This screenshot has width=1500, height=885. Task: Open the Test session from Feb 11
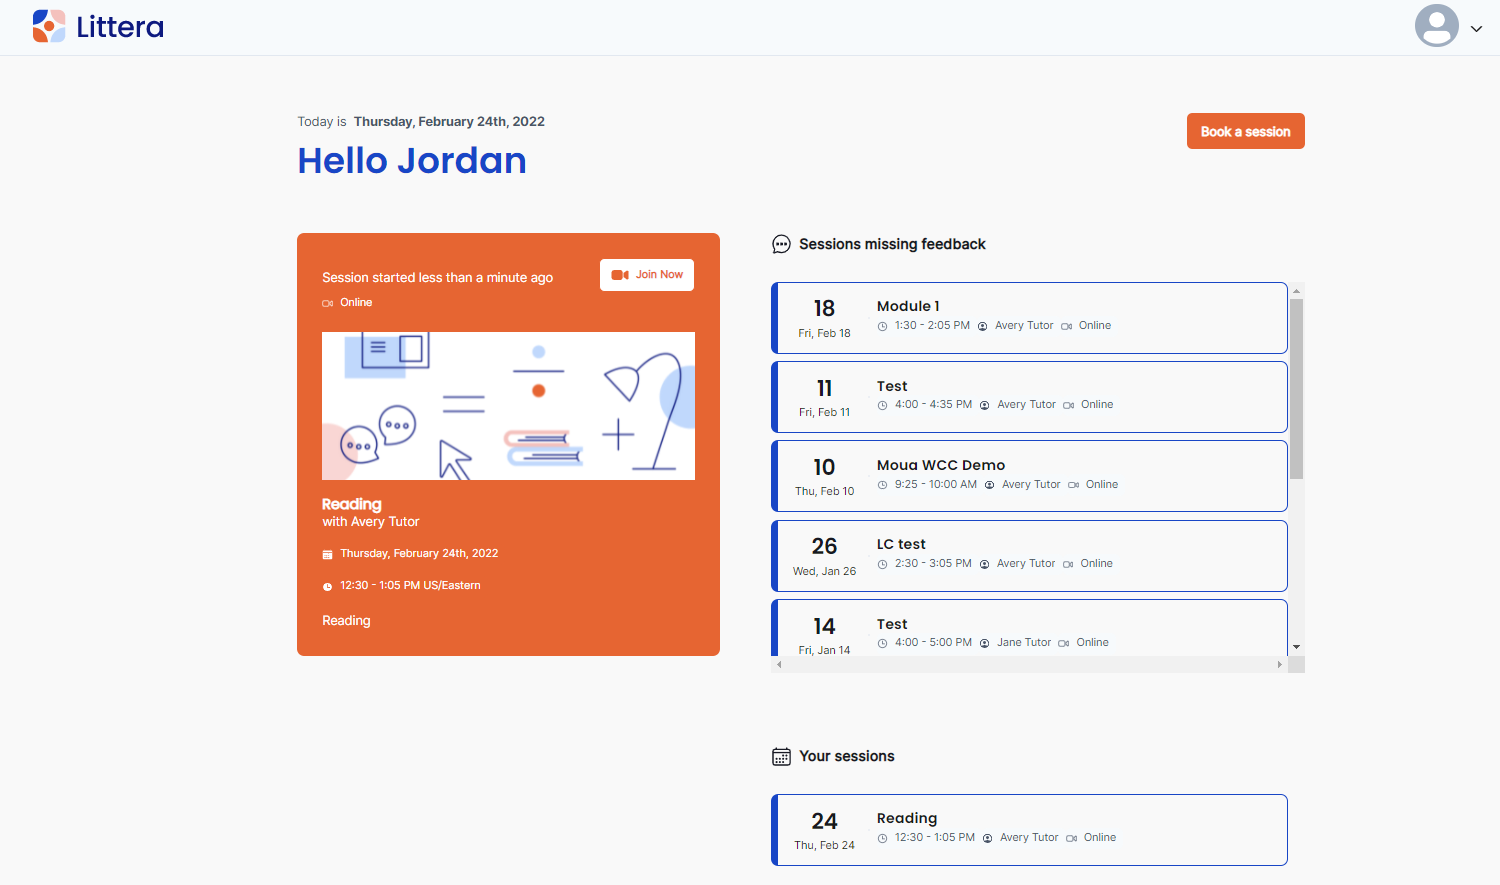(1029, 397)
